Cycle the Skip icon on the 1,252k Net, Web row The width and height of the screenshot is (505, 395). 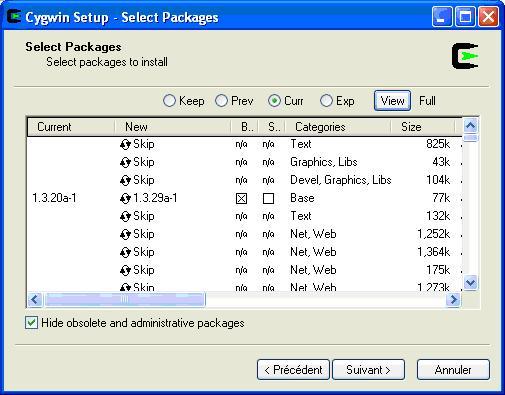(125, 235)
